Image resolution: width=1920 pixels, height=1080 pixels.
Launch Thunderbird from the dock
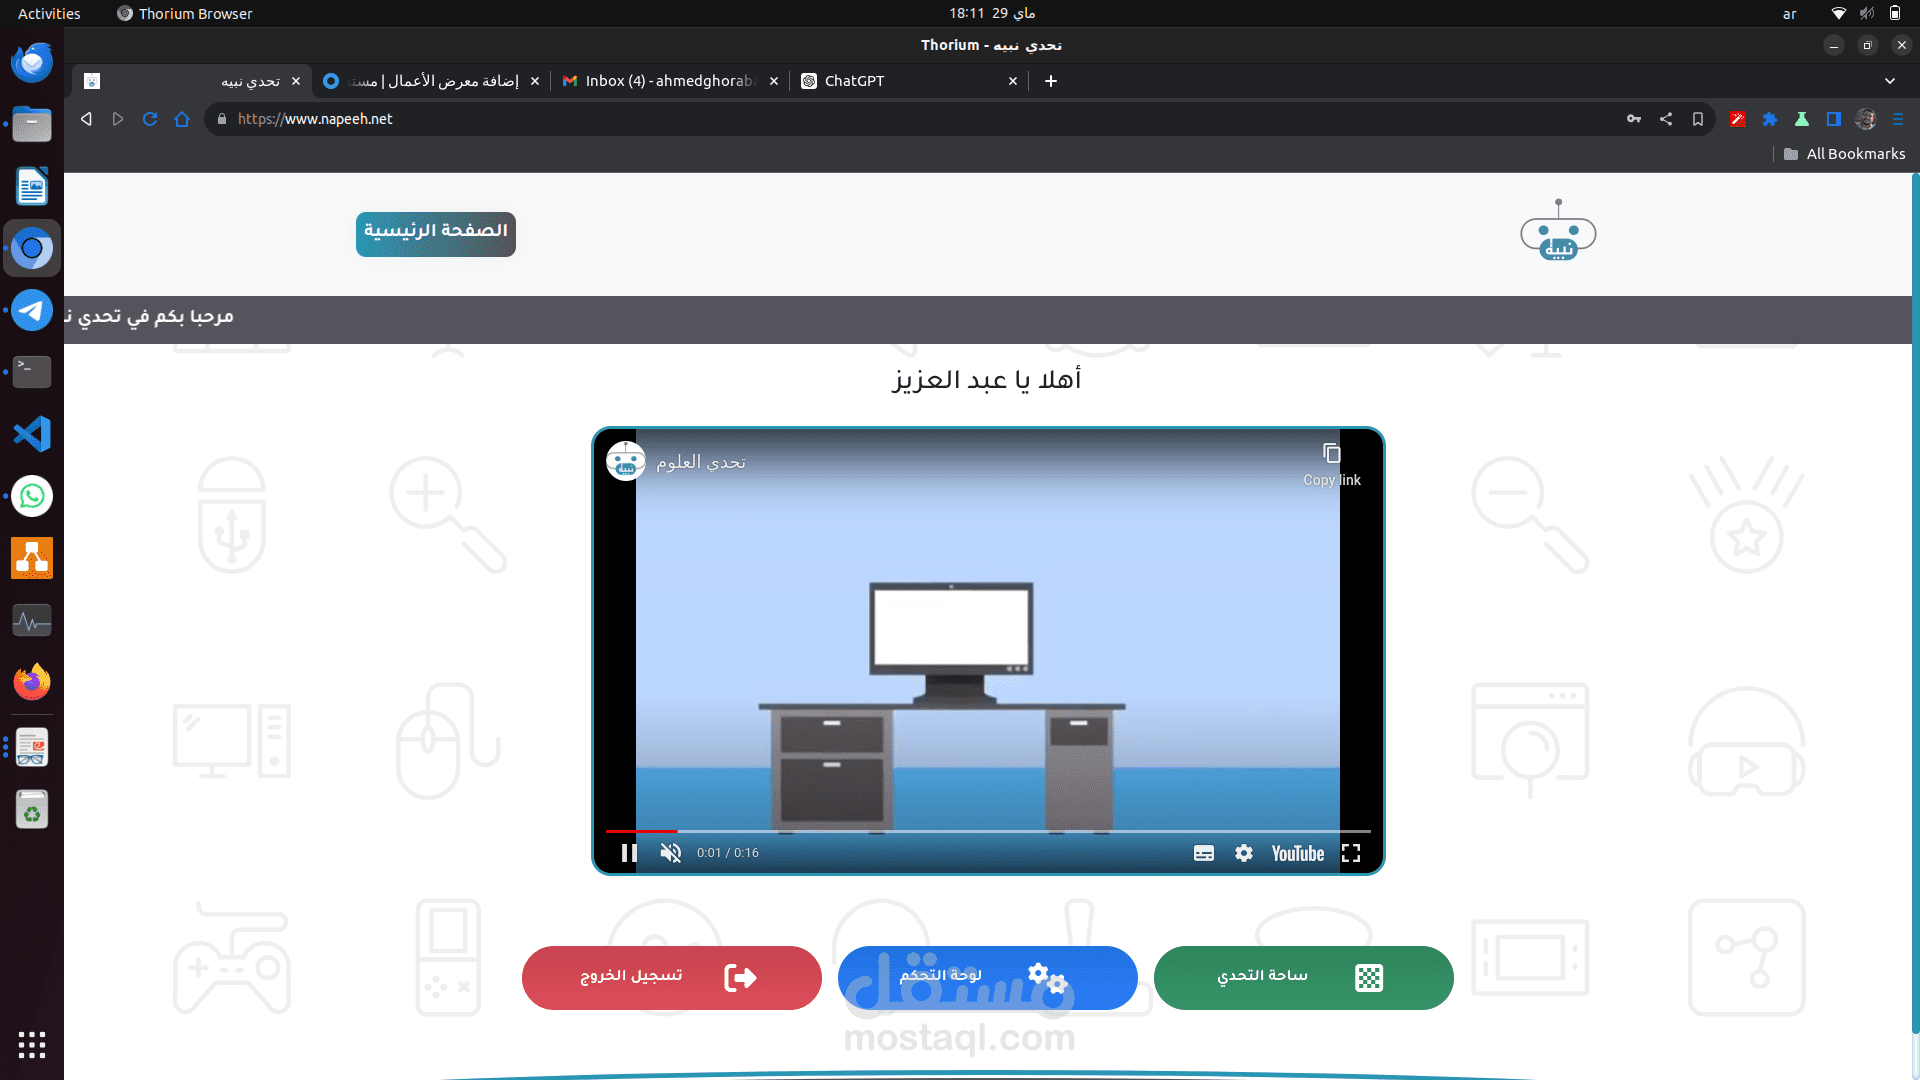click(32, 62)
